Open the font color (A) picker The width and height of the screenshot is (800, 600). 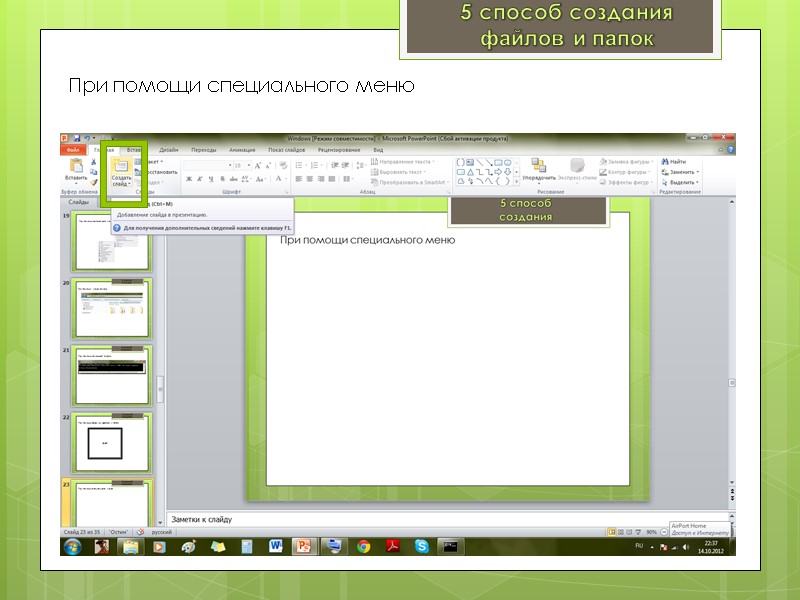(x=279, y=179)
